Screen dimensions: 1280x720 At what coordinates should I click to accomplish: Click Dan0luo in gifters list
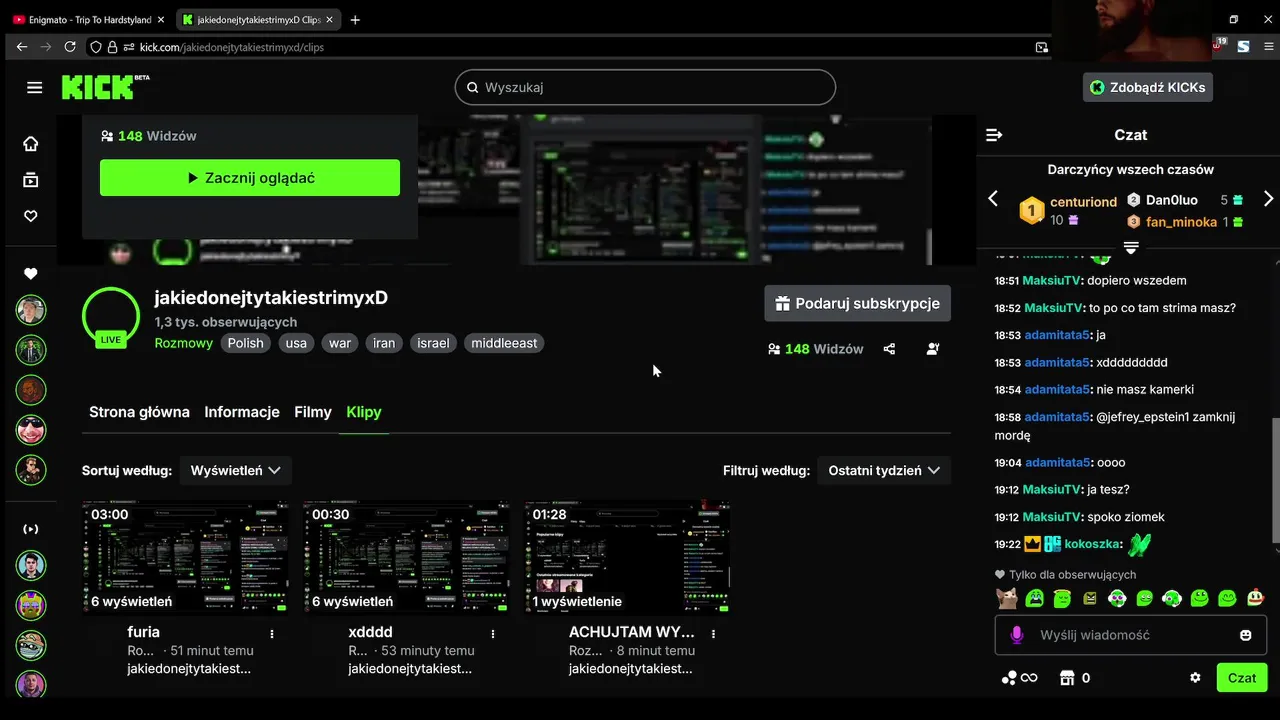(x=1172, y=200)
